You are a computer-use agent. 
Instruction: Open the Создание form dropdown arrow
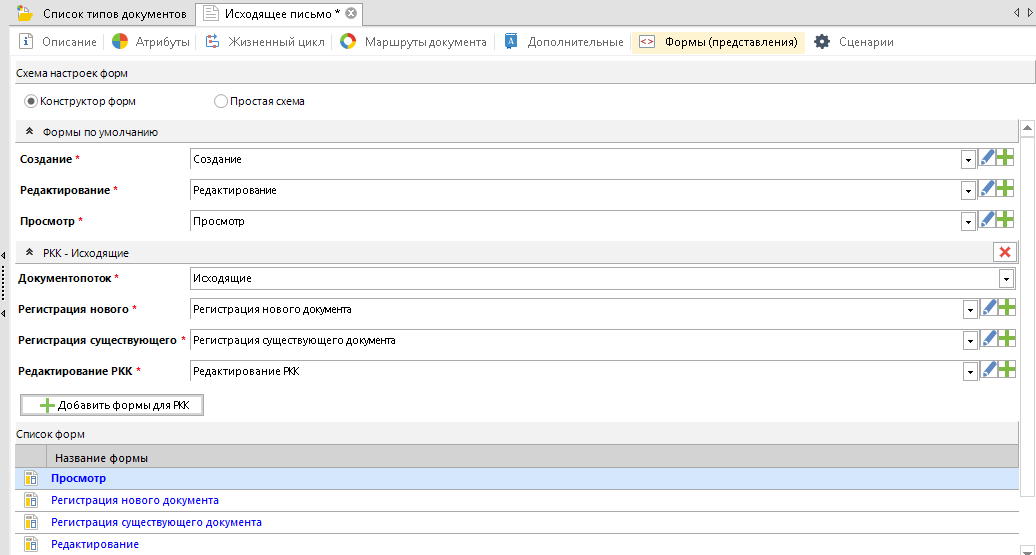click(967, 160)
